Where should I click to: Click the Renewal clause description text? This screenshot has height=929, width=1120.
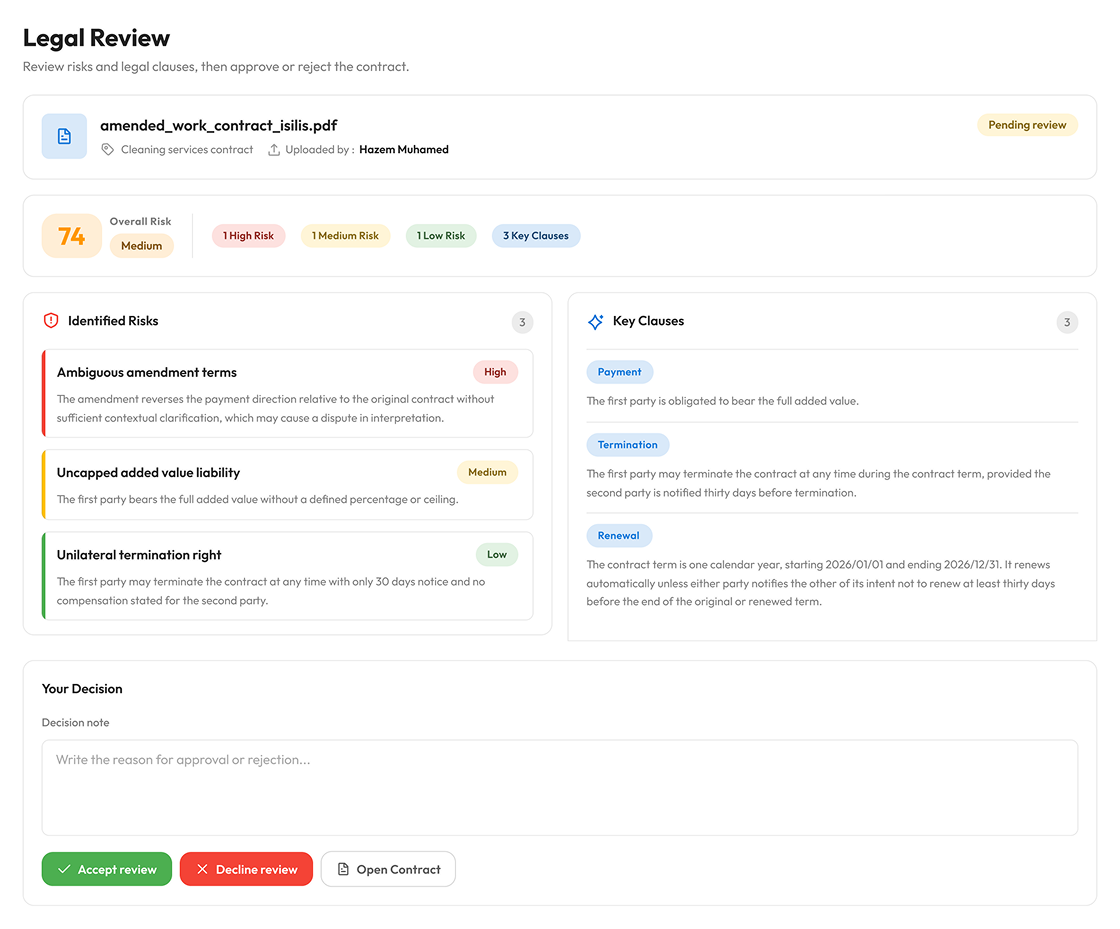pos(821,583)
